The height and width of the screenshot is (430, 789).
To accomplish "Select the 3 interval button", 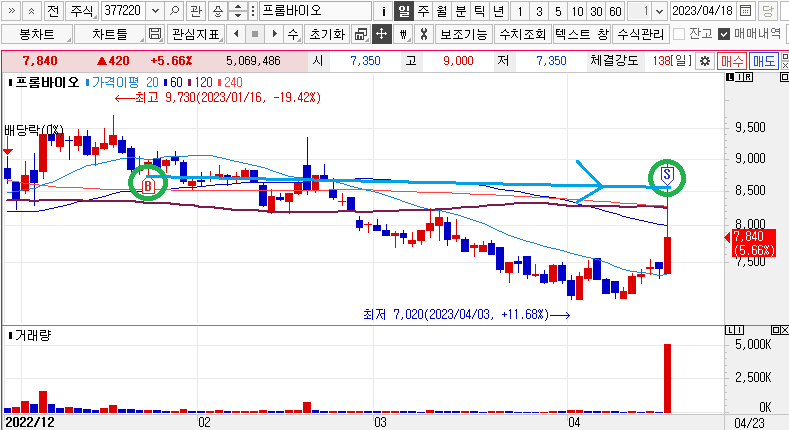I will (x=539, y=11).
